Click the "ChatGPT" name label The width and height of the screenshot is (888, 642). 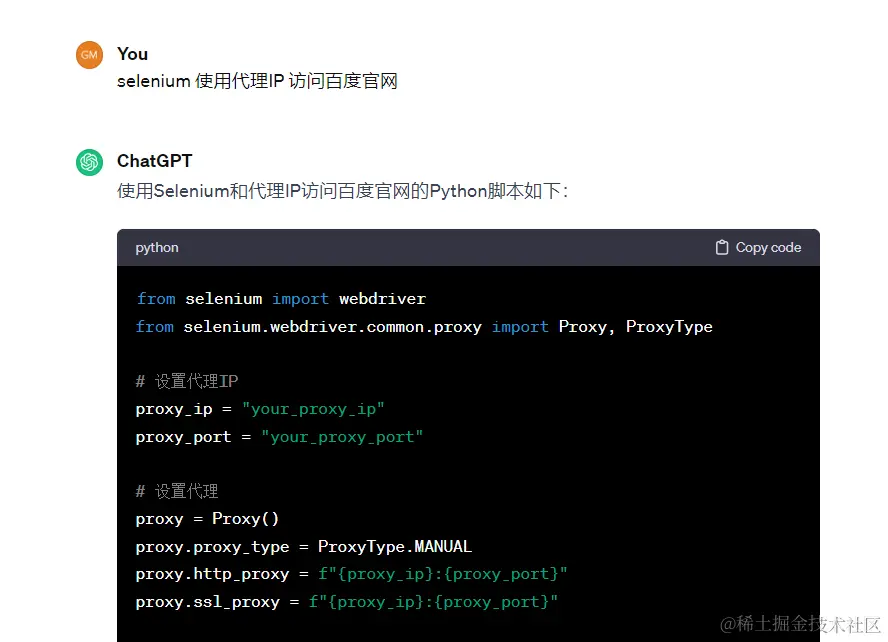155,160
